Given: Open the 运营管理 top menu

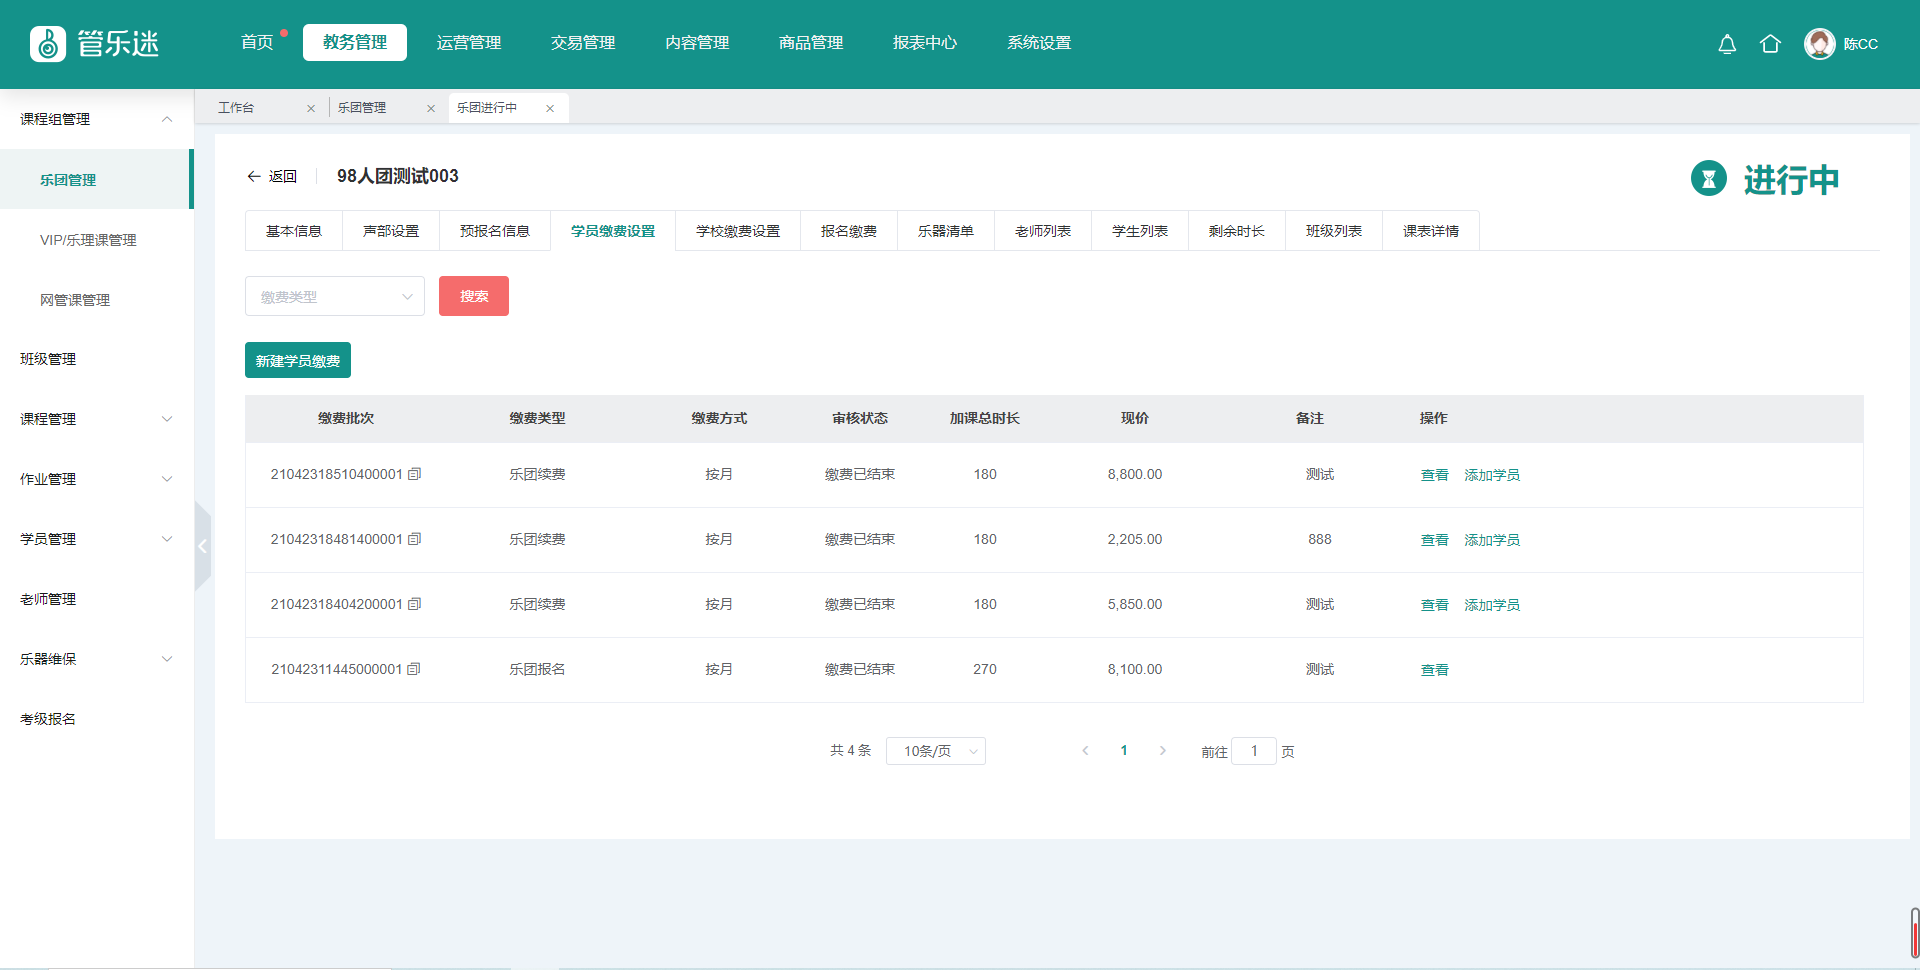Looking at the screenshot, I should tap(468, 43).
